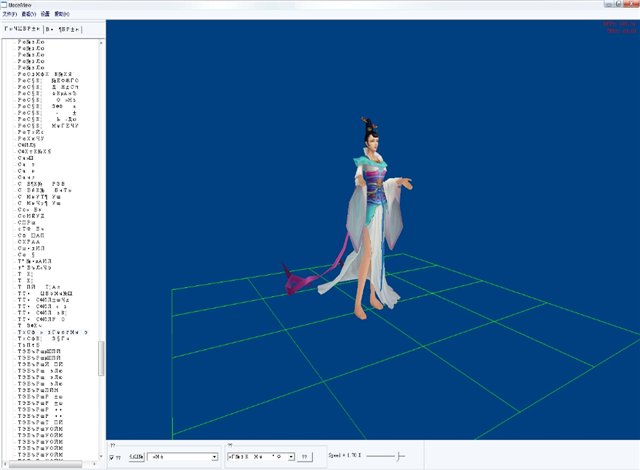Switch to the first tab above model list
The width and height of the screenshot is (640, 470).
[22, 29]
